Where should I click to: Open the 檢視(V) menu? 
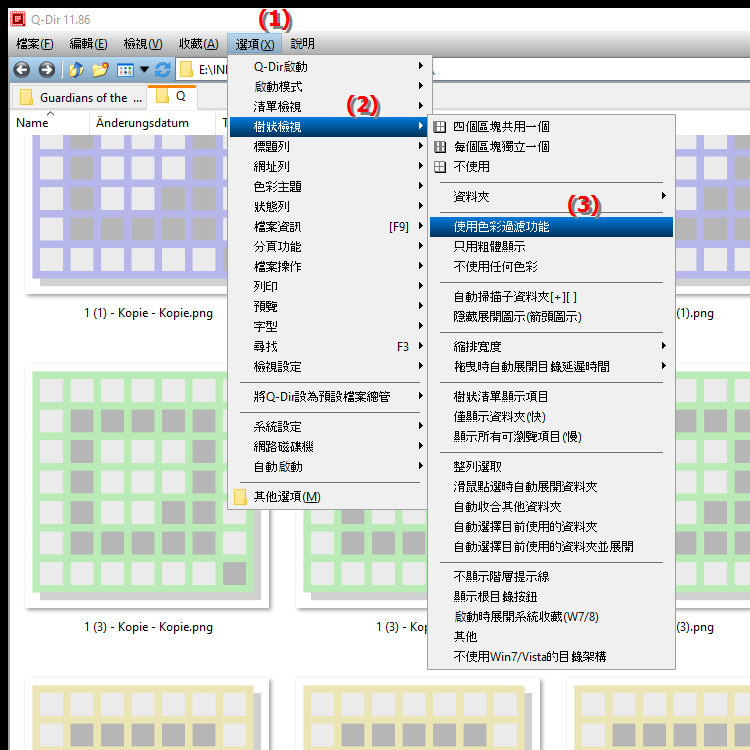(143, 44)
